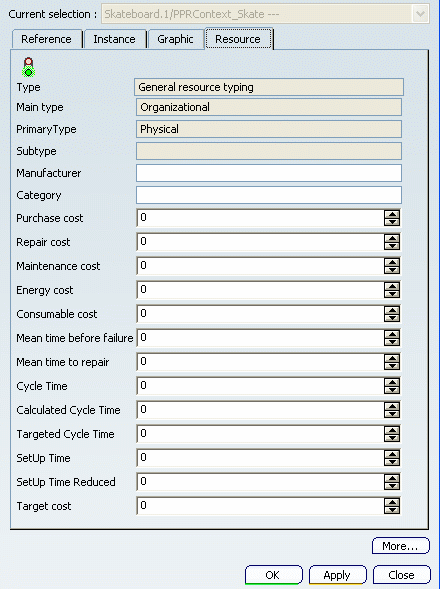440x589 pixels.
Task: Decrease Calculated Cycle Time value
Action: click(x=392, y=414)
